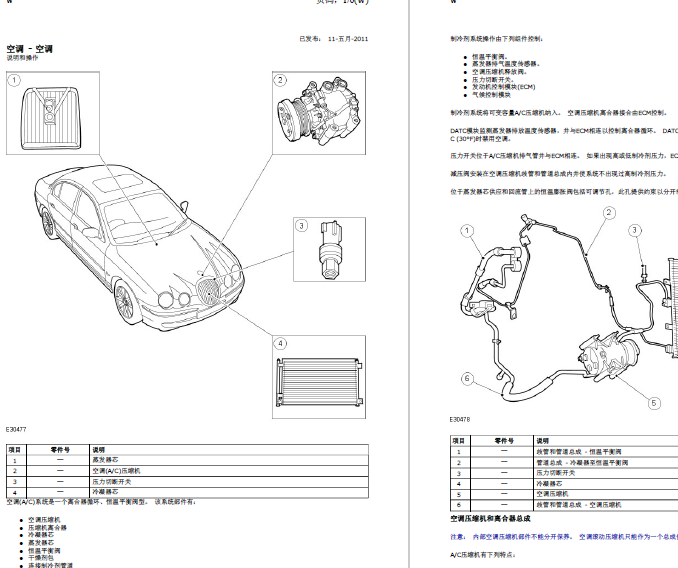Click '压力切断开关' in left table row 3
The width and height of the screenshot is (678, 568).
pyautogui.click(x=112, y=482)
